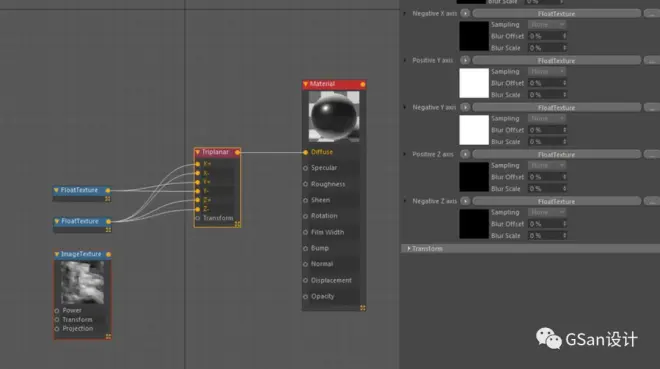Click the round button beside Negative X axis
Screen dimensions: 660x369
(x=465, y=13)
